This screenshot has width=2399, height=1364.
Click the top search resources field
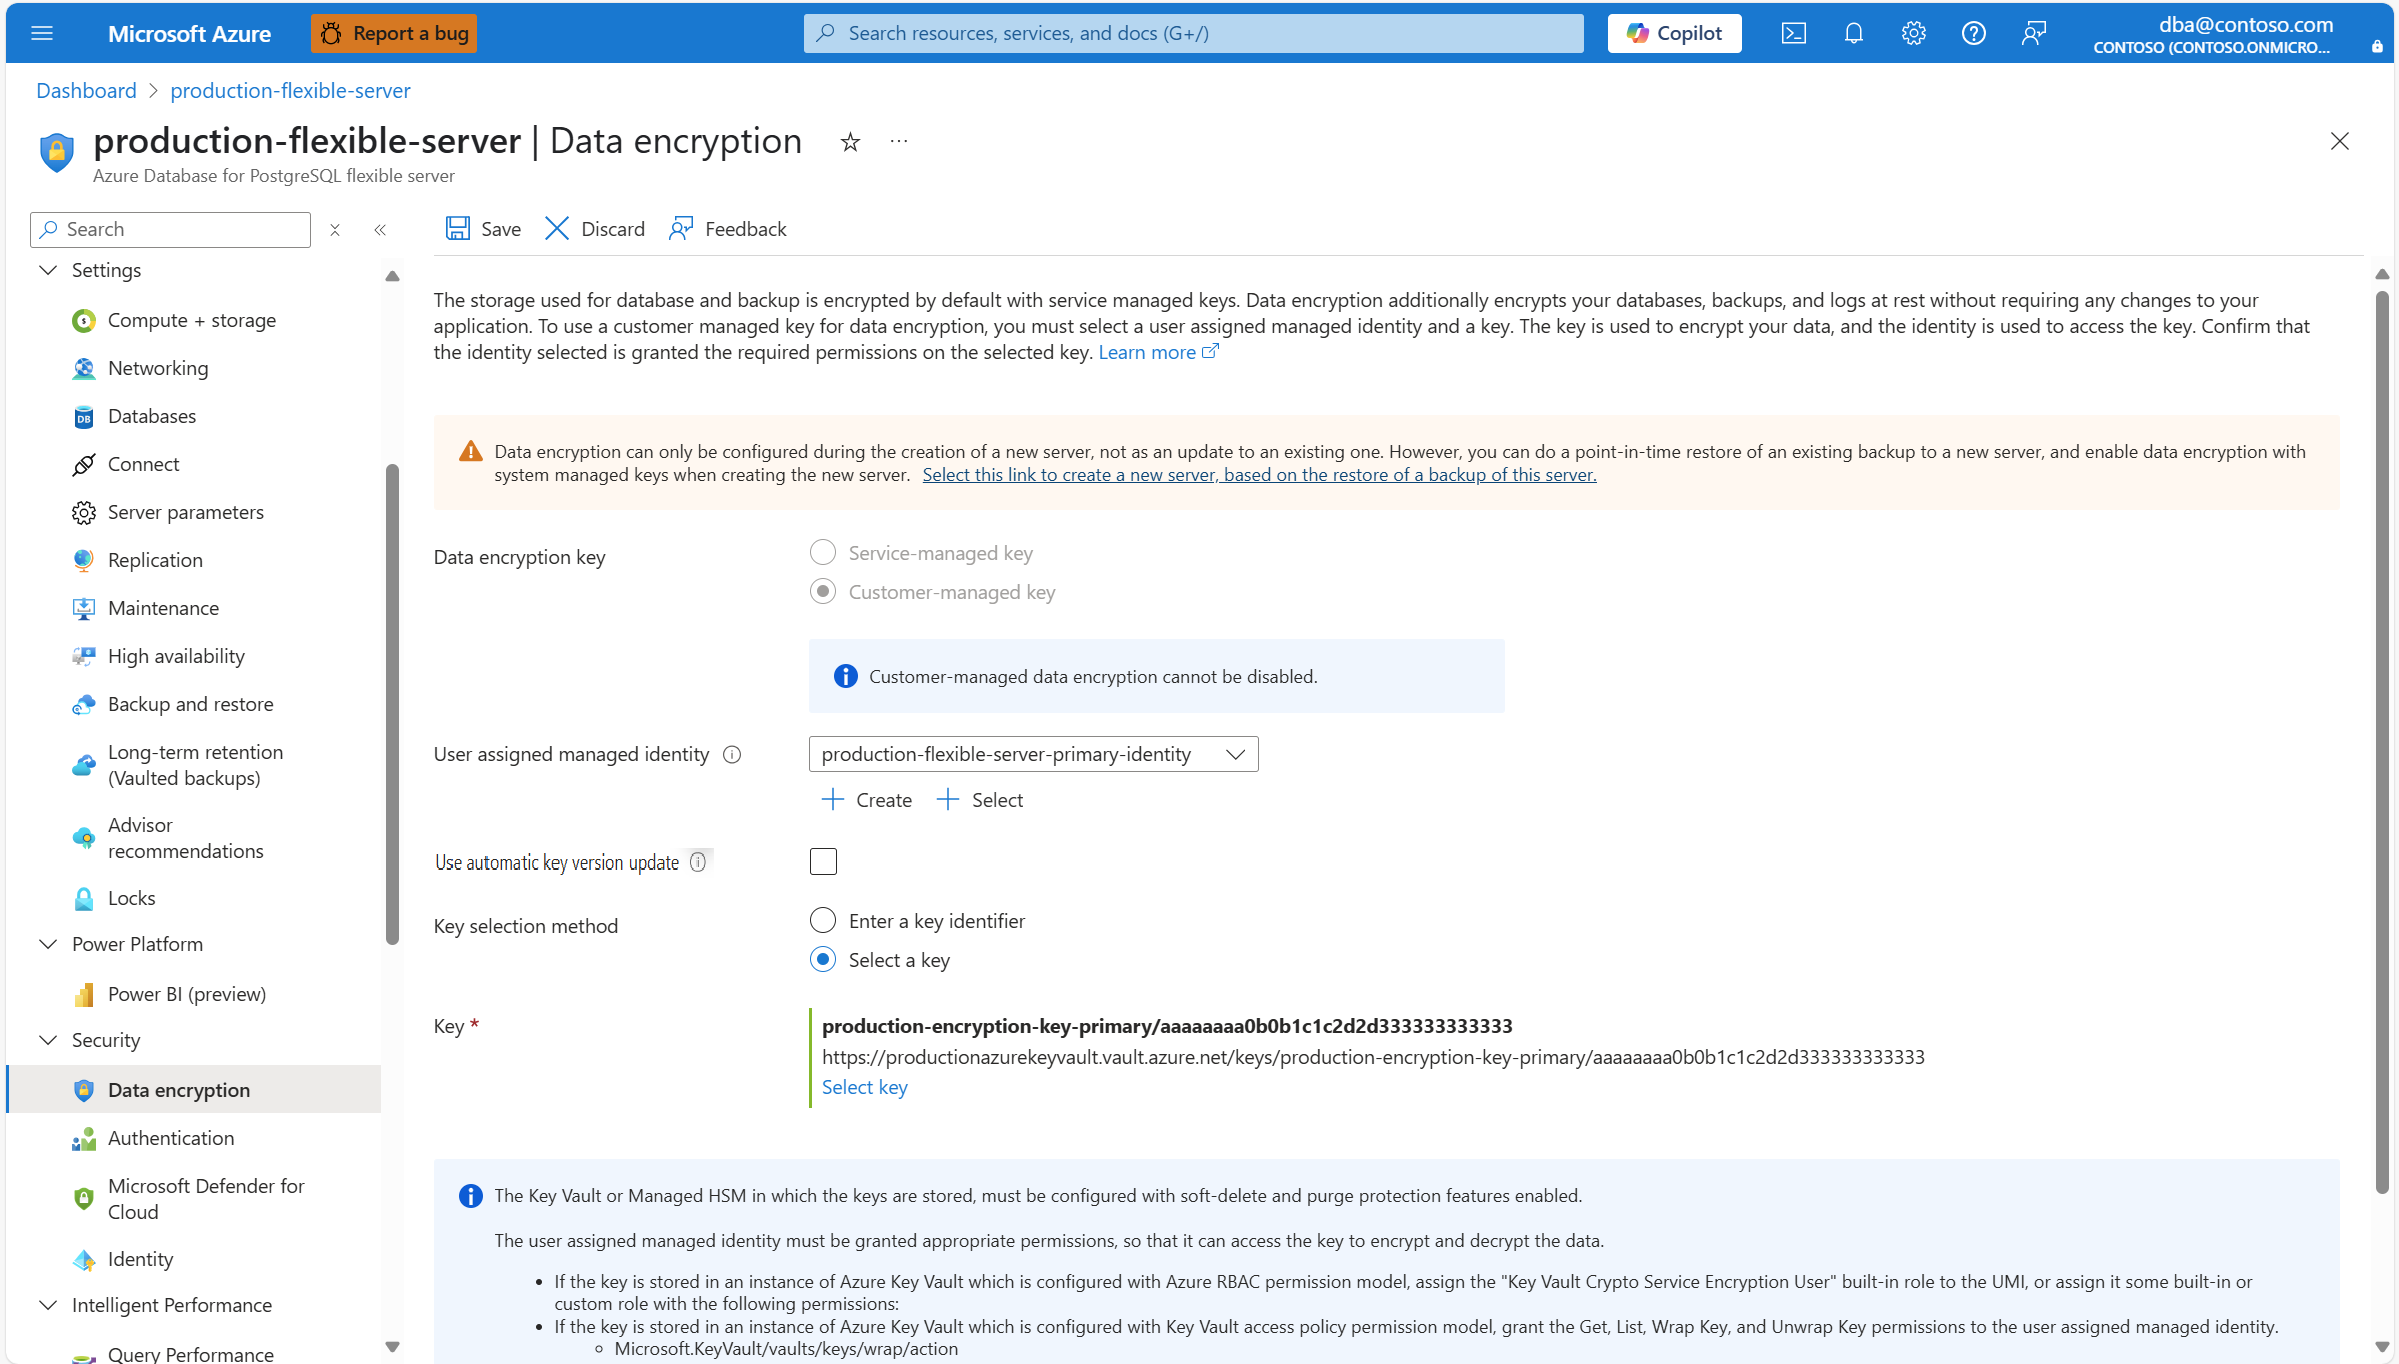[1193, 33]
